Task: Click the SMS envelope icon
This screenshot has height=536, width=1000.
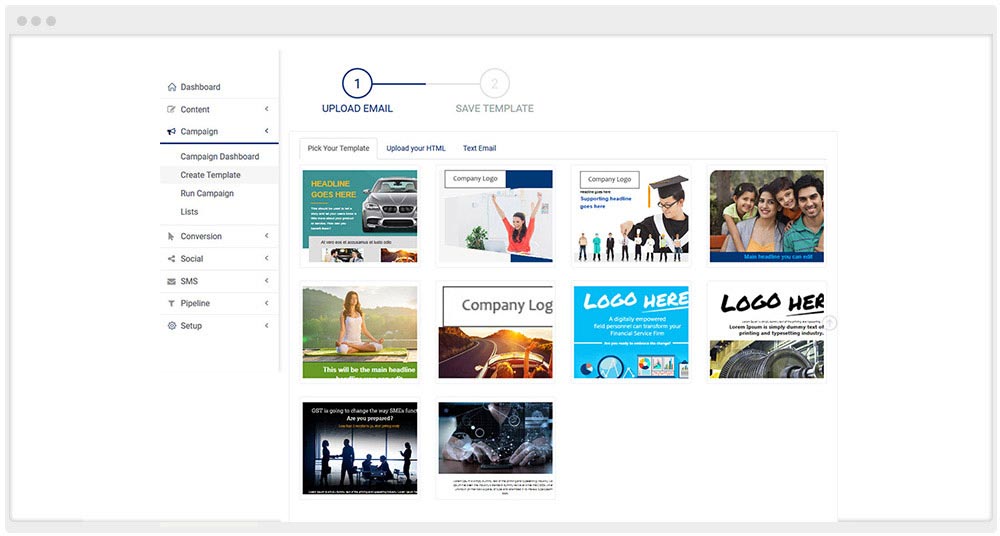Action: pyautogui.click(x=171, y=281)
